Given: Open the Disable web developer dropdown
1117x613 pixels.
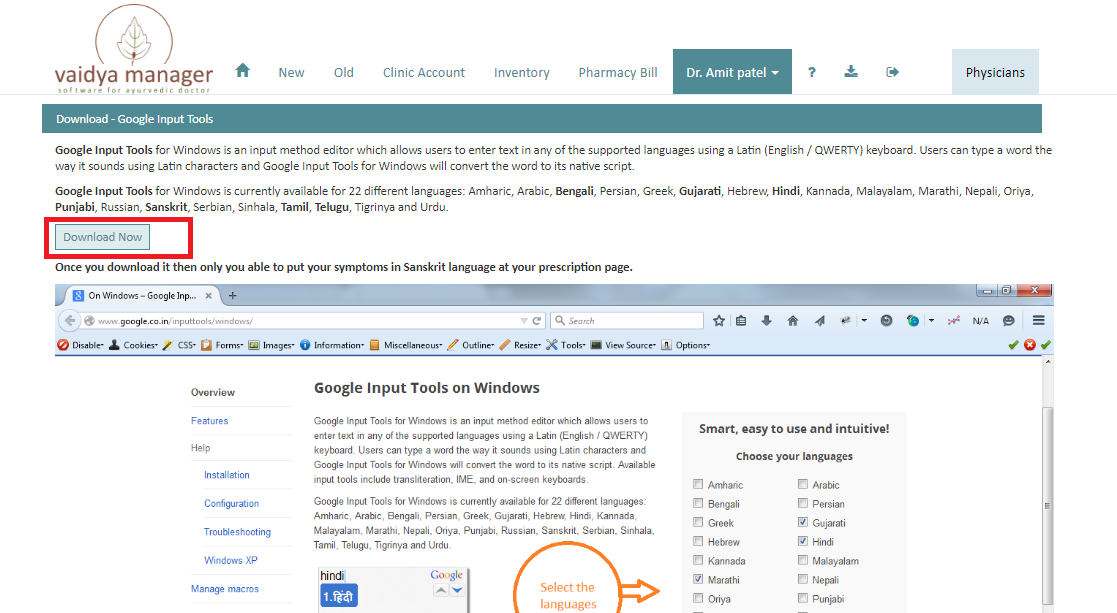Looking at the screenshot, I should tap(80, 345).
